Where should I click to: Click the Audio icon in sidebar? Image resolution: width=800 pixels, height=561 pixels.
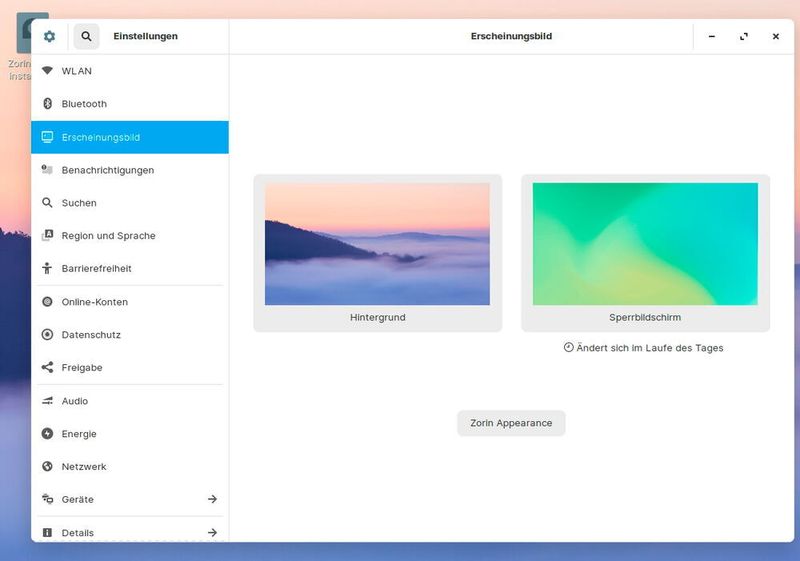(47, 401)
